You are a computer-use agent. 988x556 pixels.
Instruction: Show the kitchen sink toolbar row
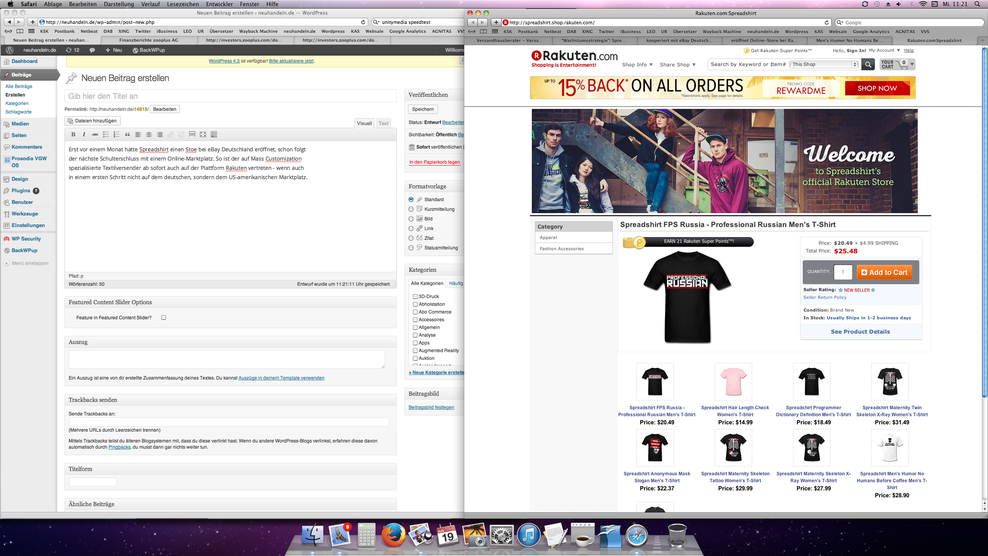click(x=214, y=134)
